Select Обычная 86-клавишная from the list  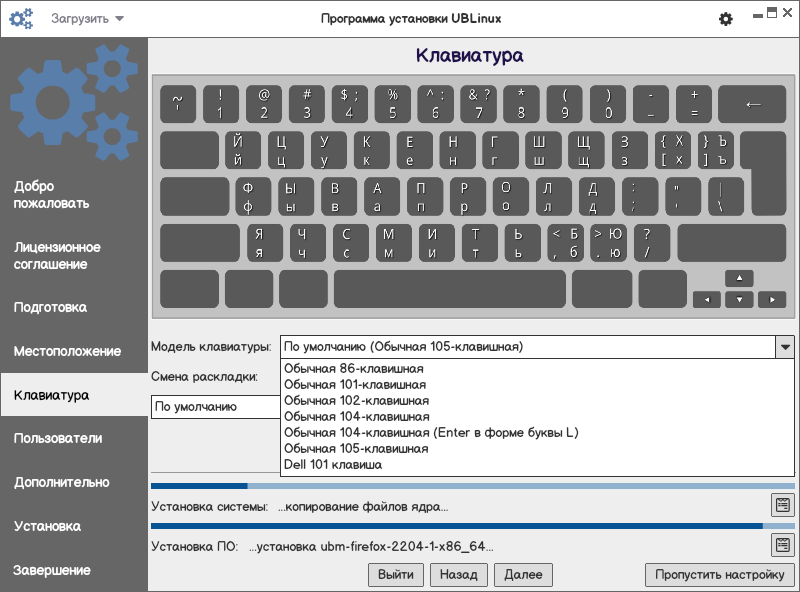point(537,368)
